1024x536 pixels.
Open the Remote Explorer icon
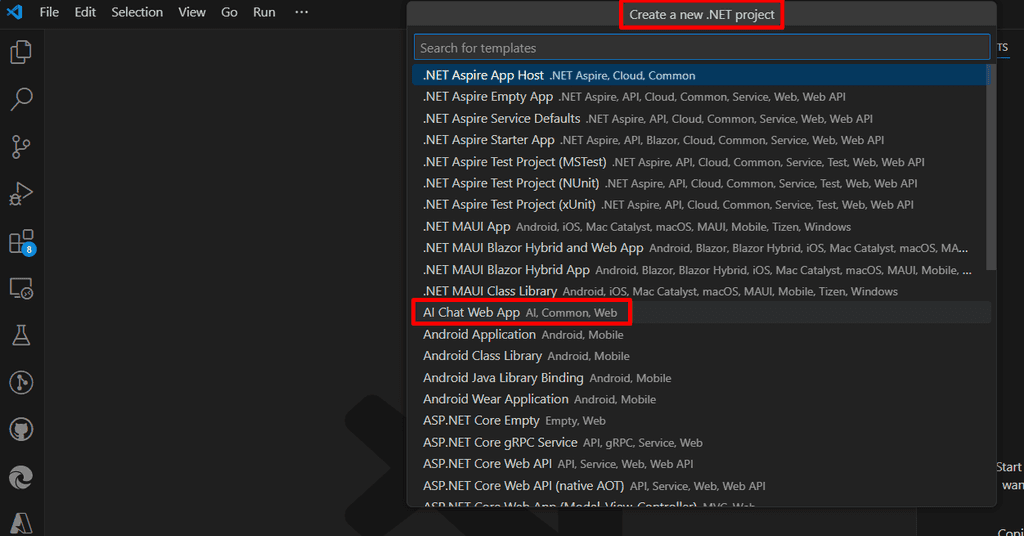point(21,289)
